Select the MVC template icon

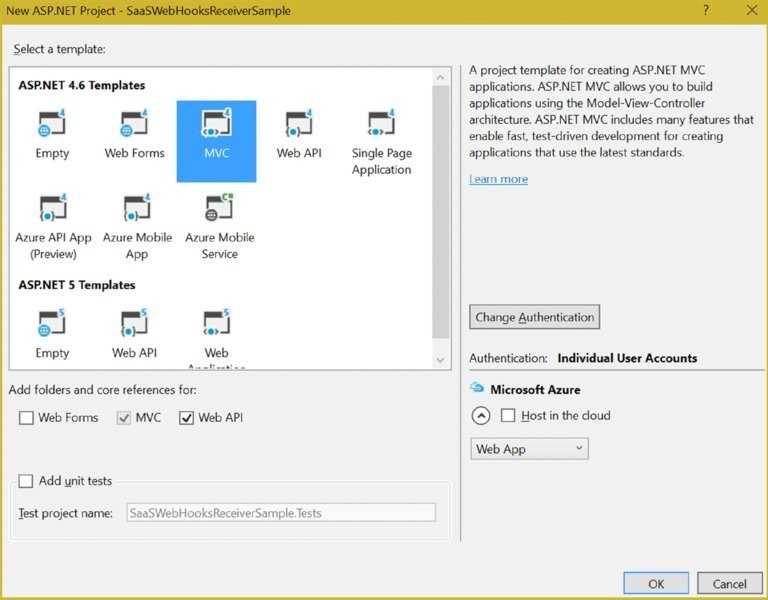tap(216, 123)
